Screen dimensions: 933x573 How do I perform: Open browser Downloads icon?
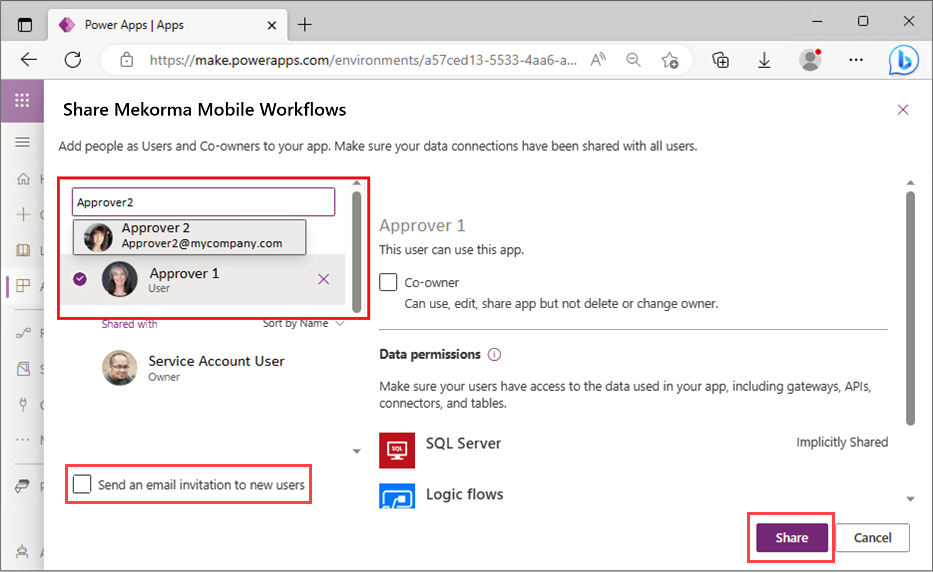coord(764,60)
